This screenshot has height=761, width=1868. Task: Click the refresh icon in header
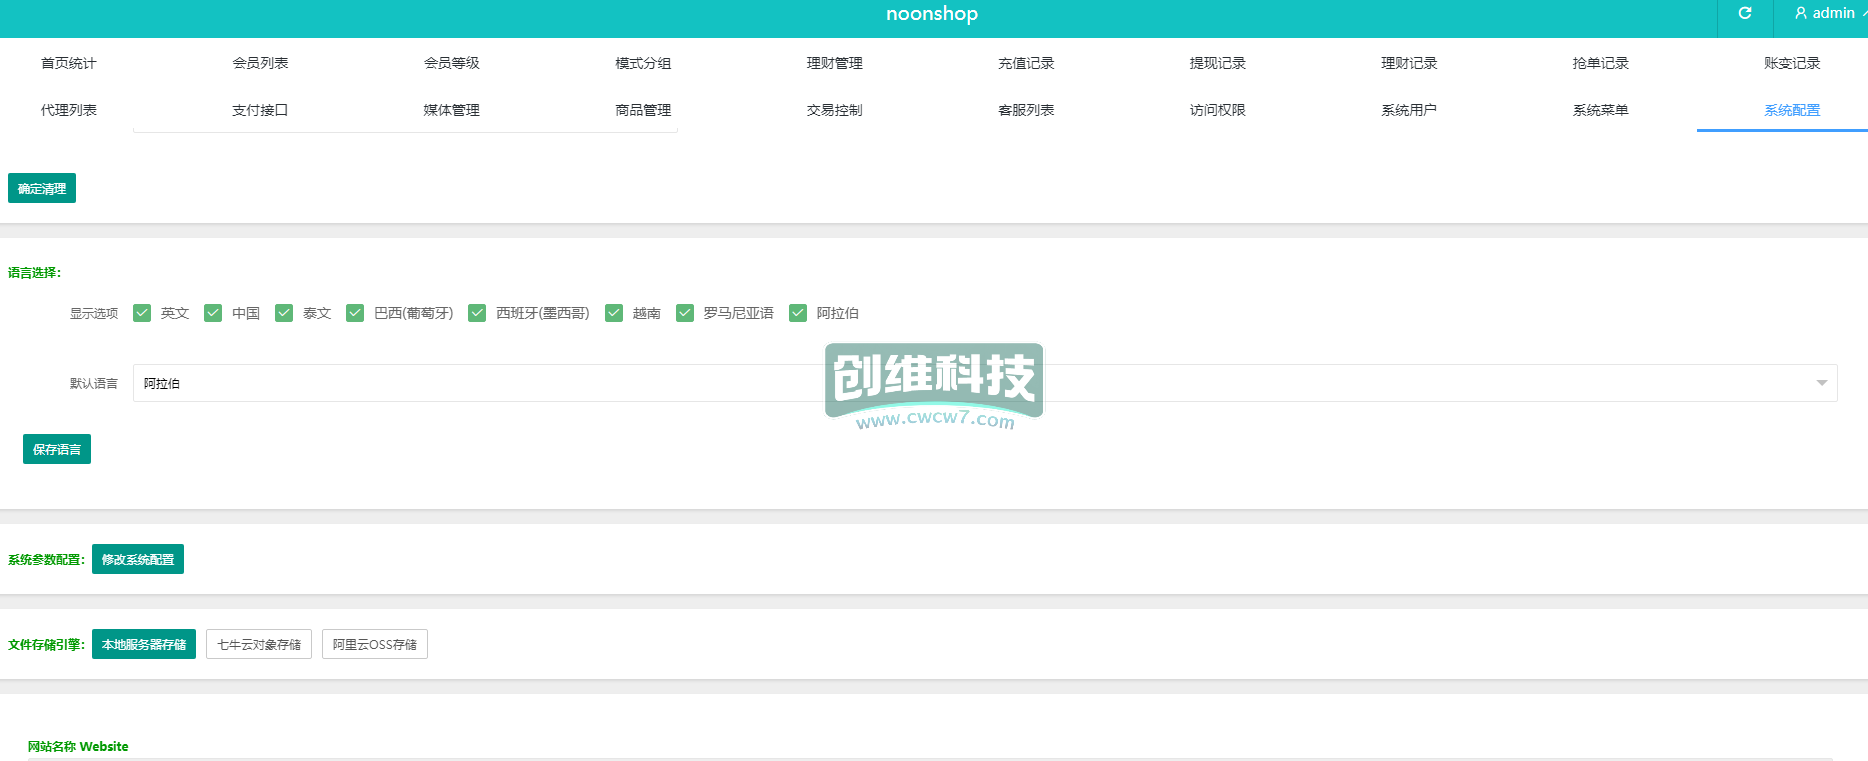tap(1745, 13)
